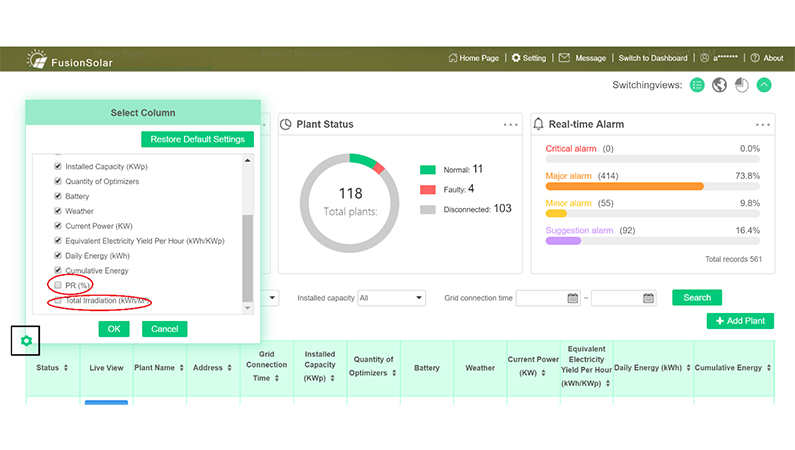This screenshot has width=795, height=450.
Task: Open calendar for grid connection start date
Action: point(573,298)
